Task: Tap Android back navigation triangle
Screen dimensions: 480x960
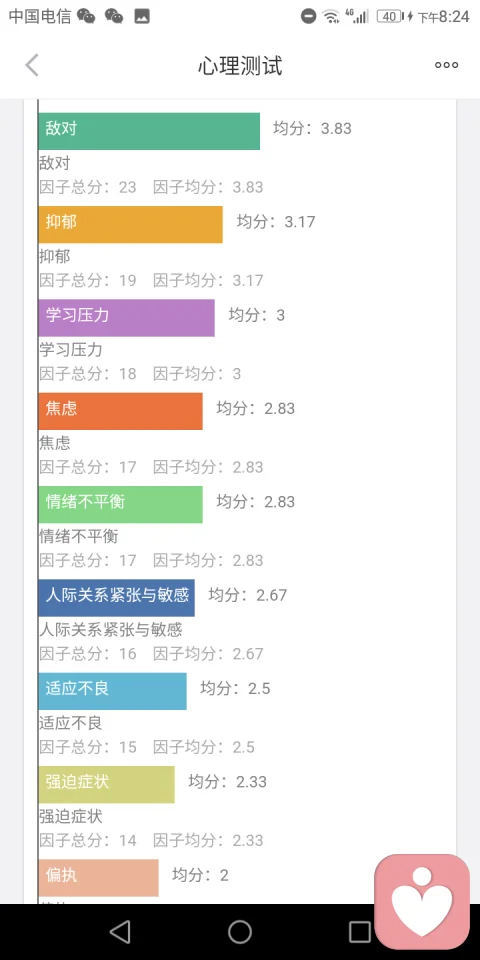Action: [x=120, y=932]
